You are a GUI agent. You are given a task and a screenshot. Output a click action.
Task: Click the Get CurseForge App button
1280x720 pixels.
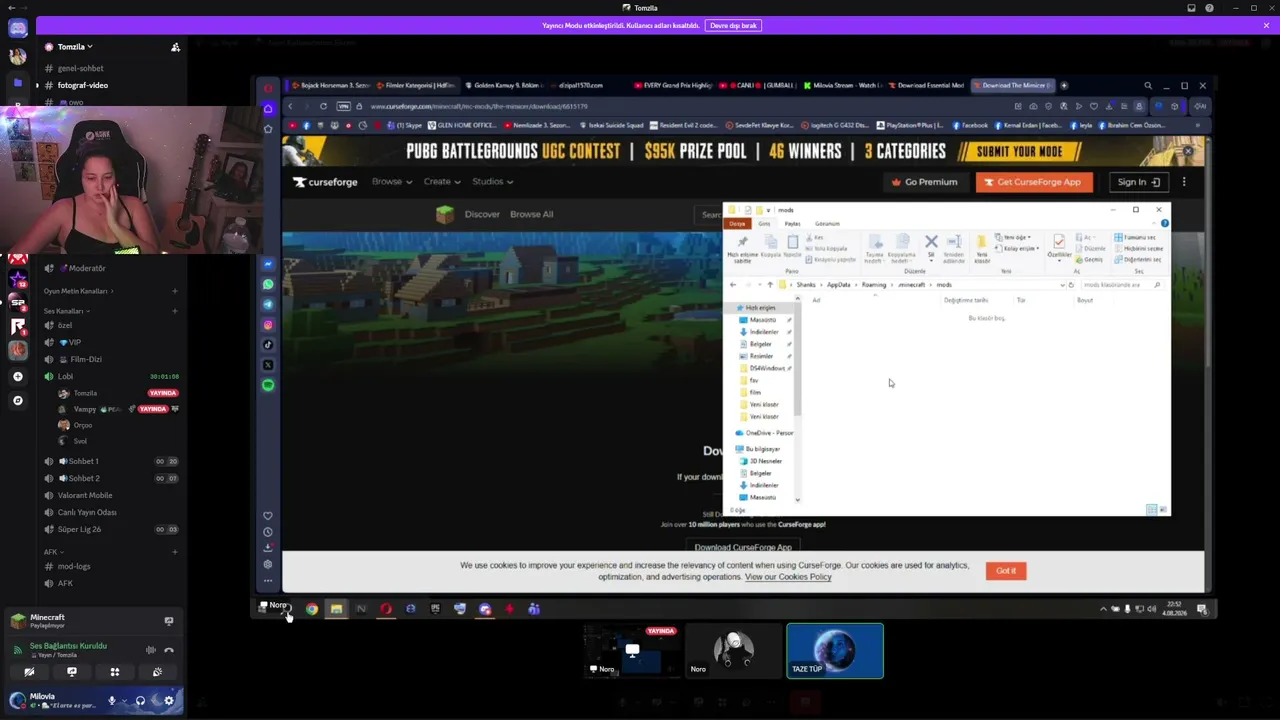[1034, 182]
